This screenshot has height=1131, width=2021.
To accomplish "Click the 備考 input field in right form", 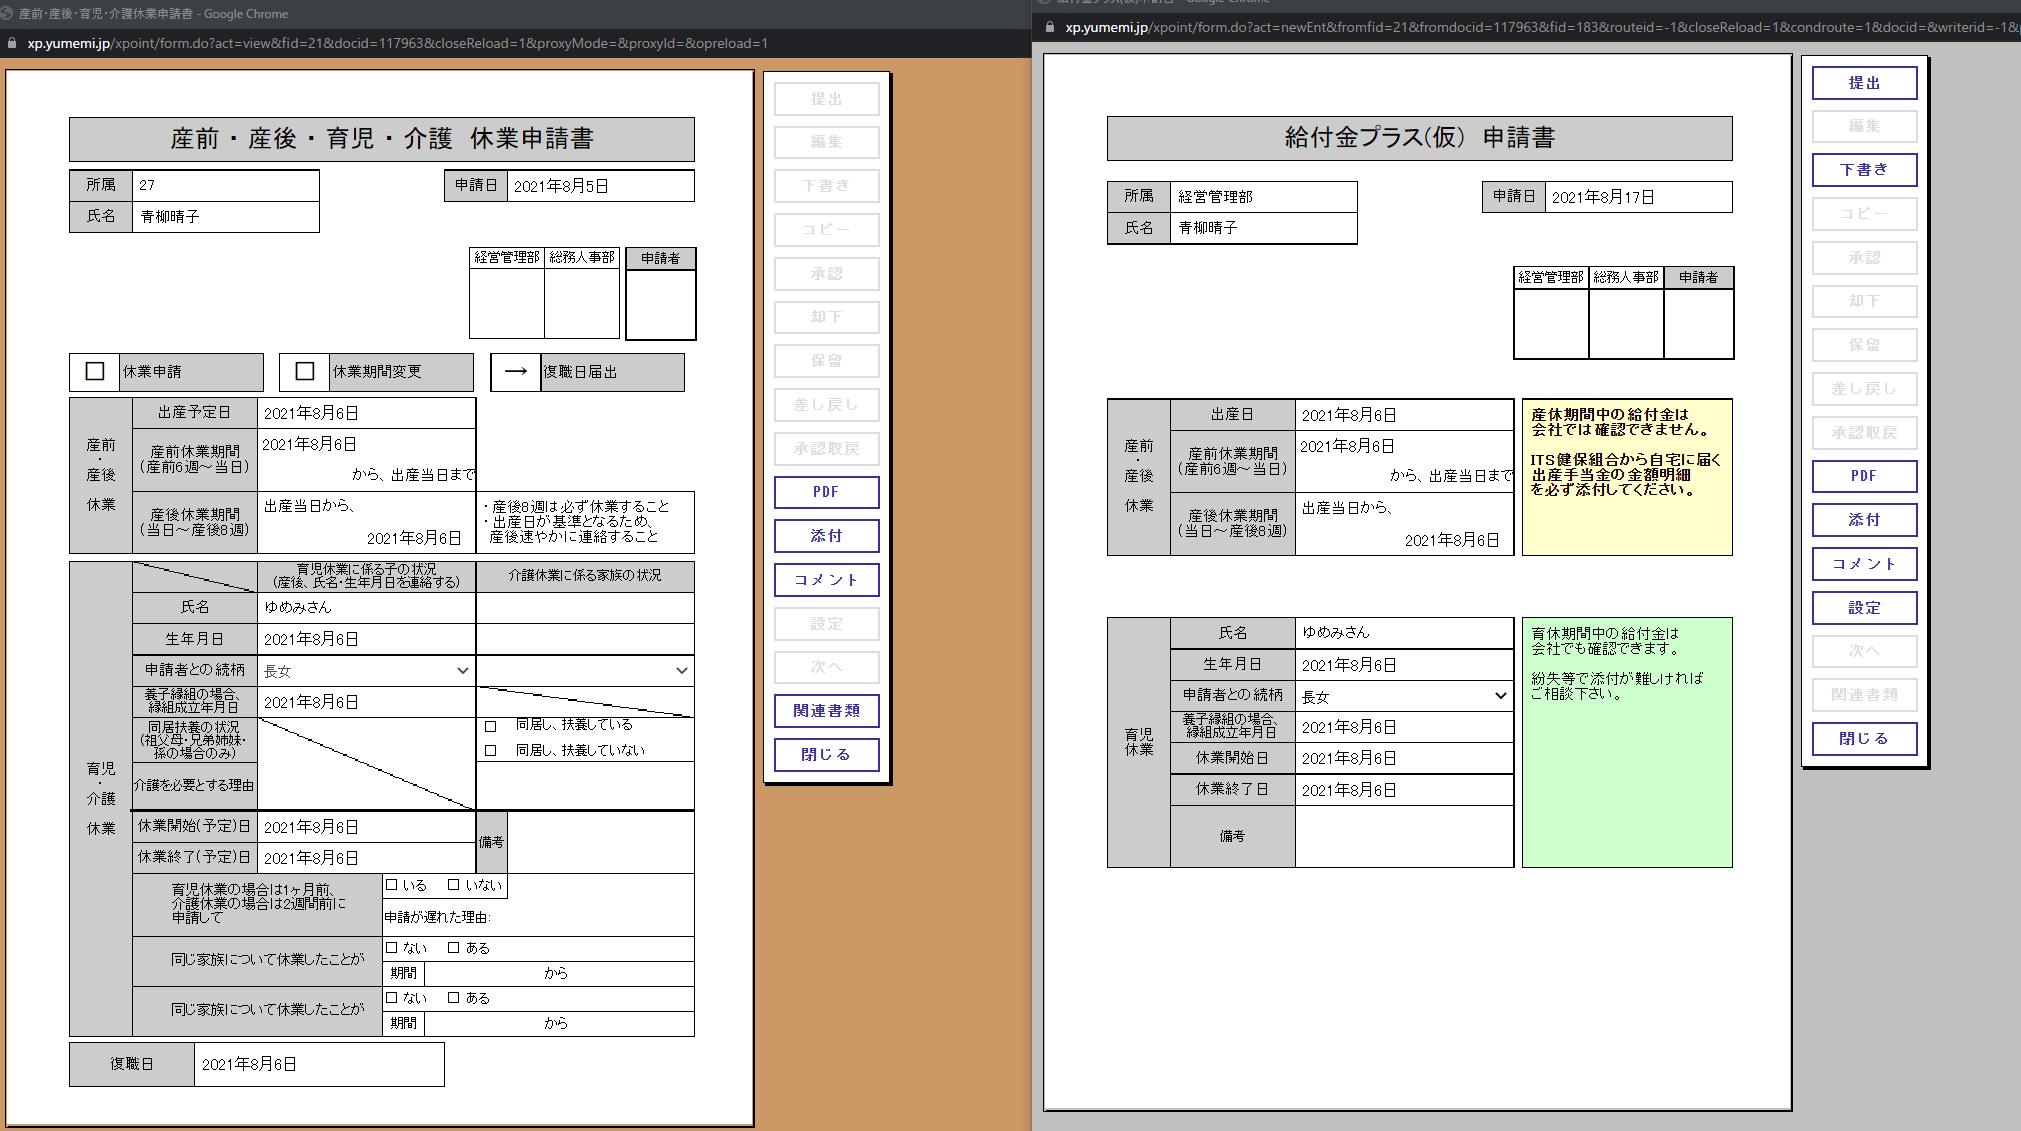I will point(1404,836).
